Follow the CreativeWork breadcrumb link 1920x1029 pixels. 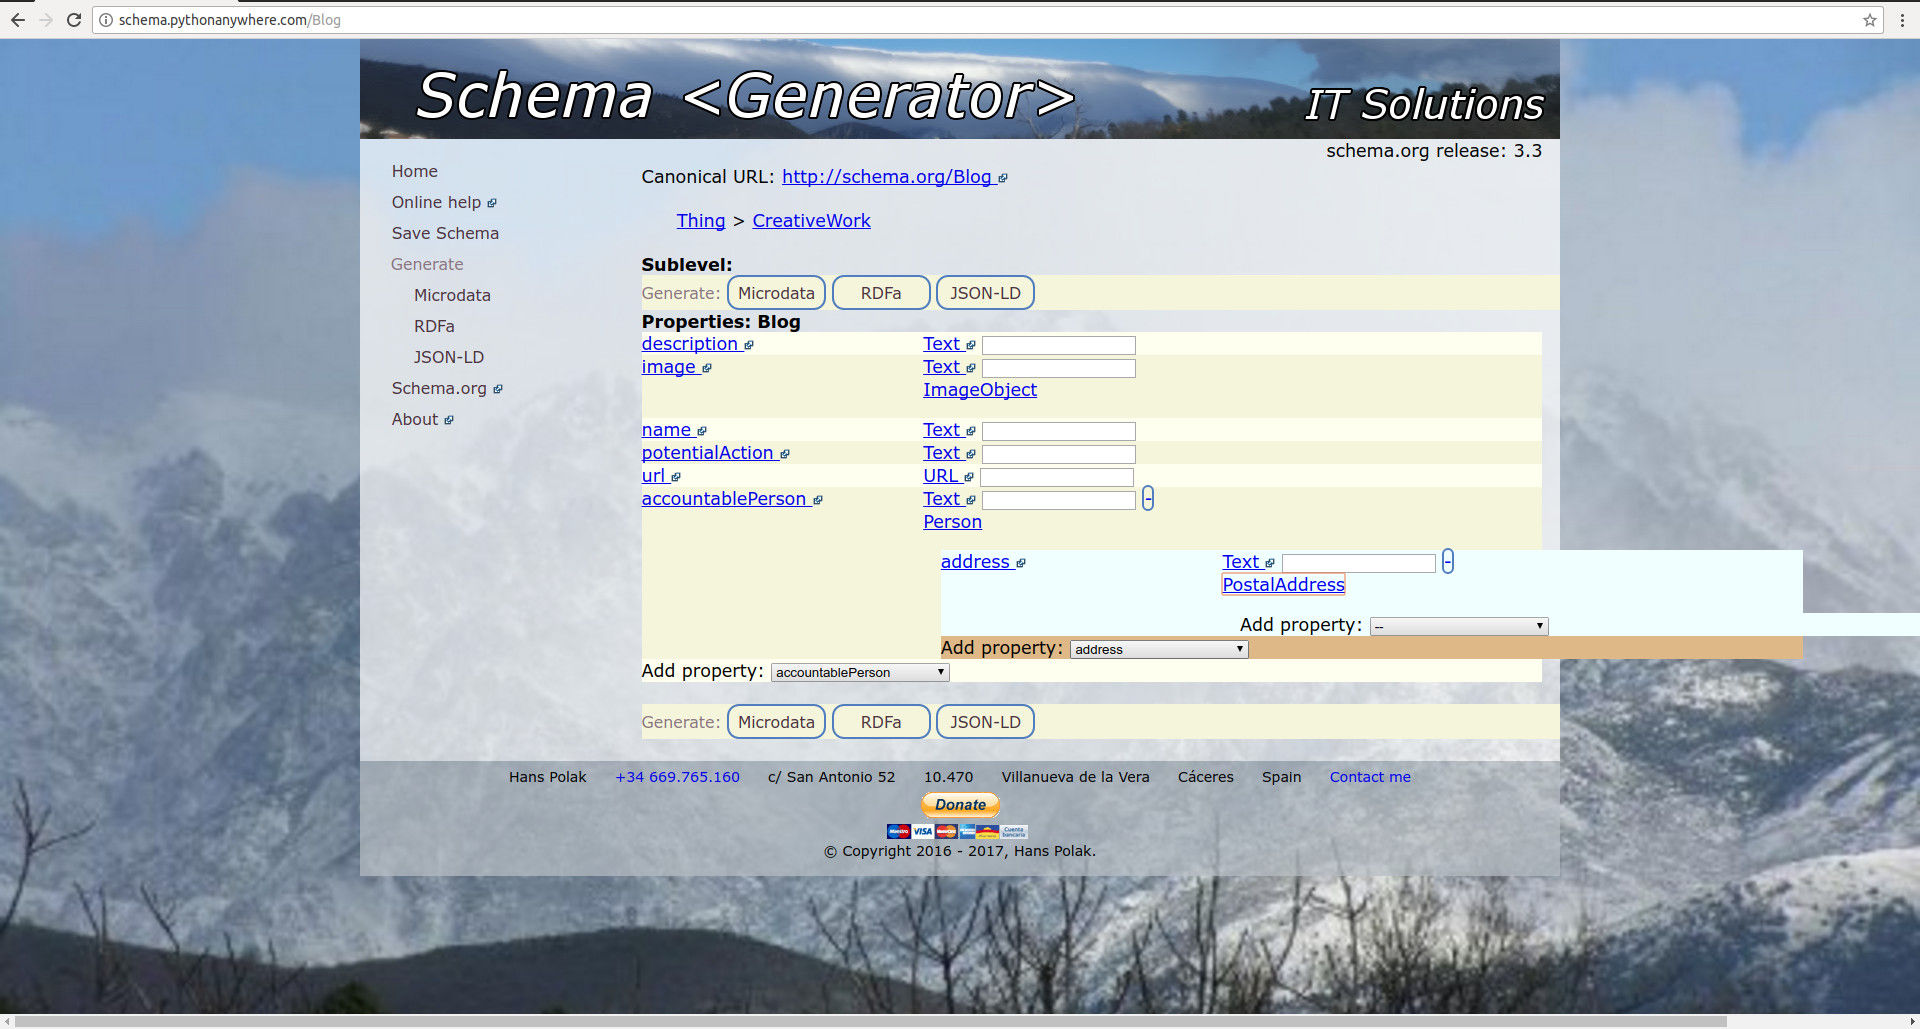(811, 221)
